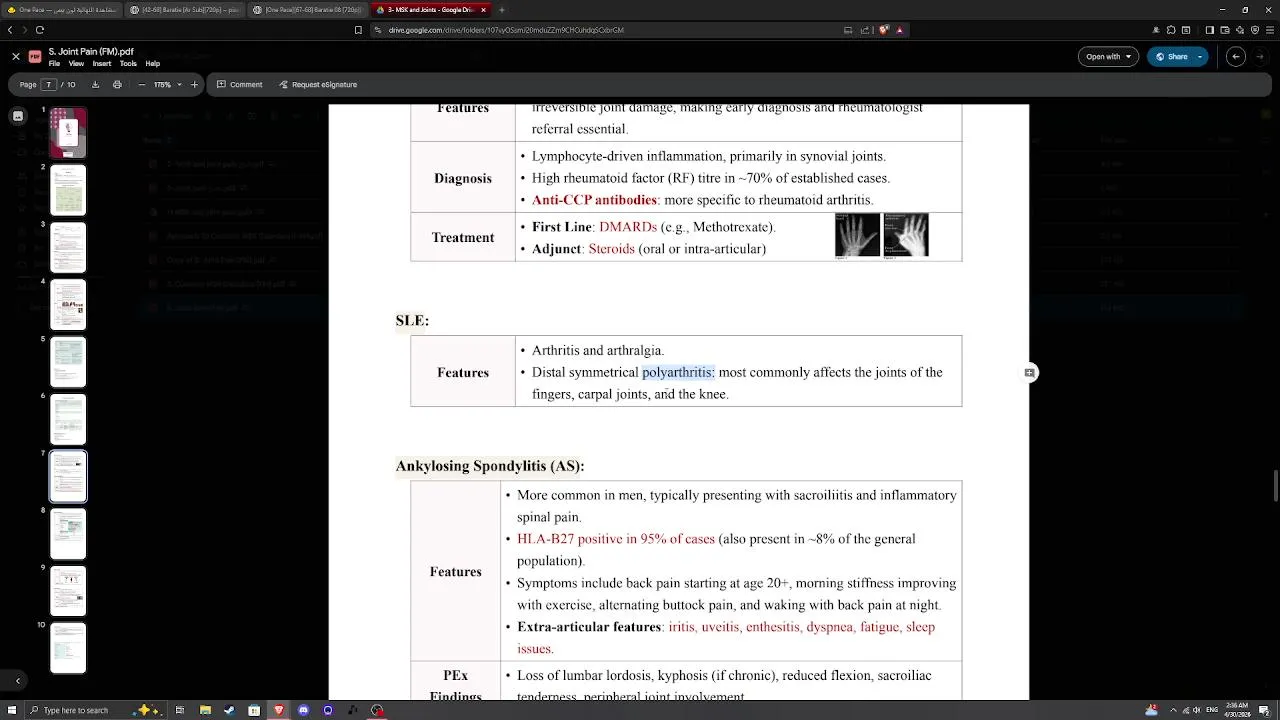Image resolution: width=1280 pixels, height=720 pixels.
Task: Open a new browser tab with plus
Action: tap(502, 10)
